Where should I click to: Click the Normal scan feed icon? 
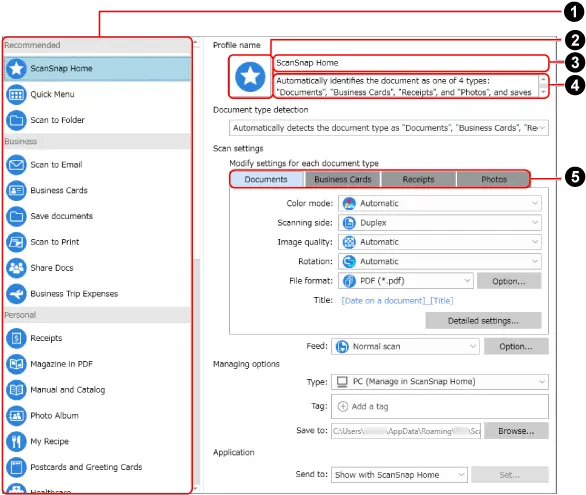pyautogui.click(x=342, y=347)
